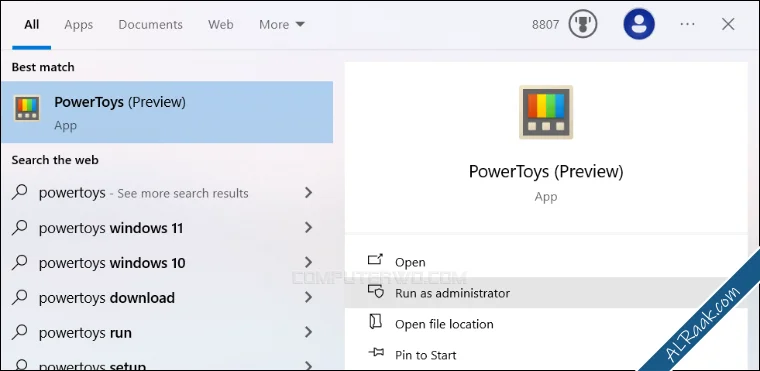Choose Open in the action list
This screenshot has height=371, width=760.
coord(546,262)
